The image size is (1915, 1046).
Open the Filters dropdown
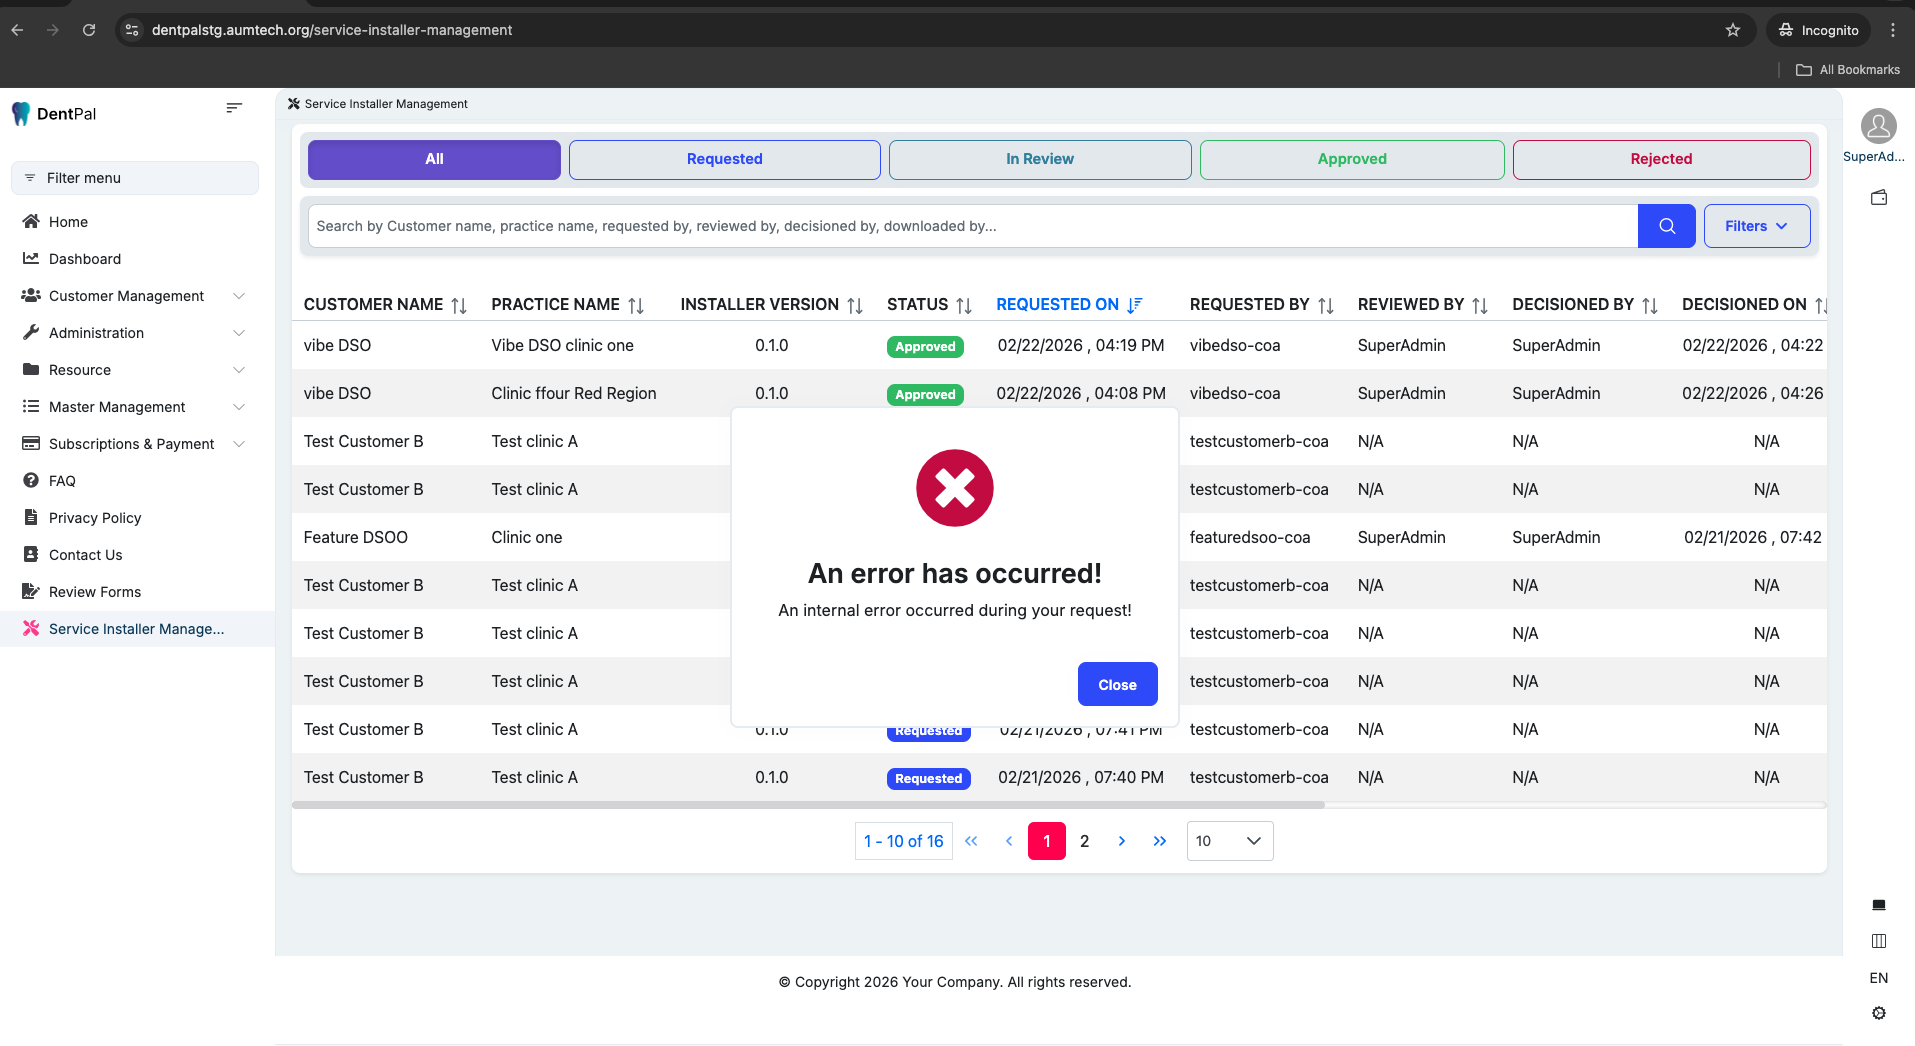[x=1756, y=226]
